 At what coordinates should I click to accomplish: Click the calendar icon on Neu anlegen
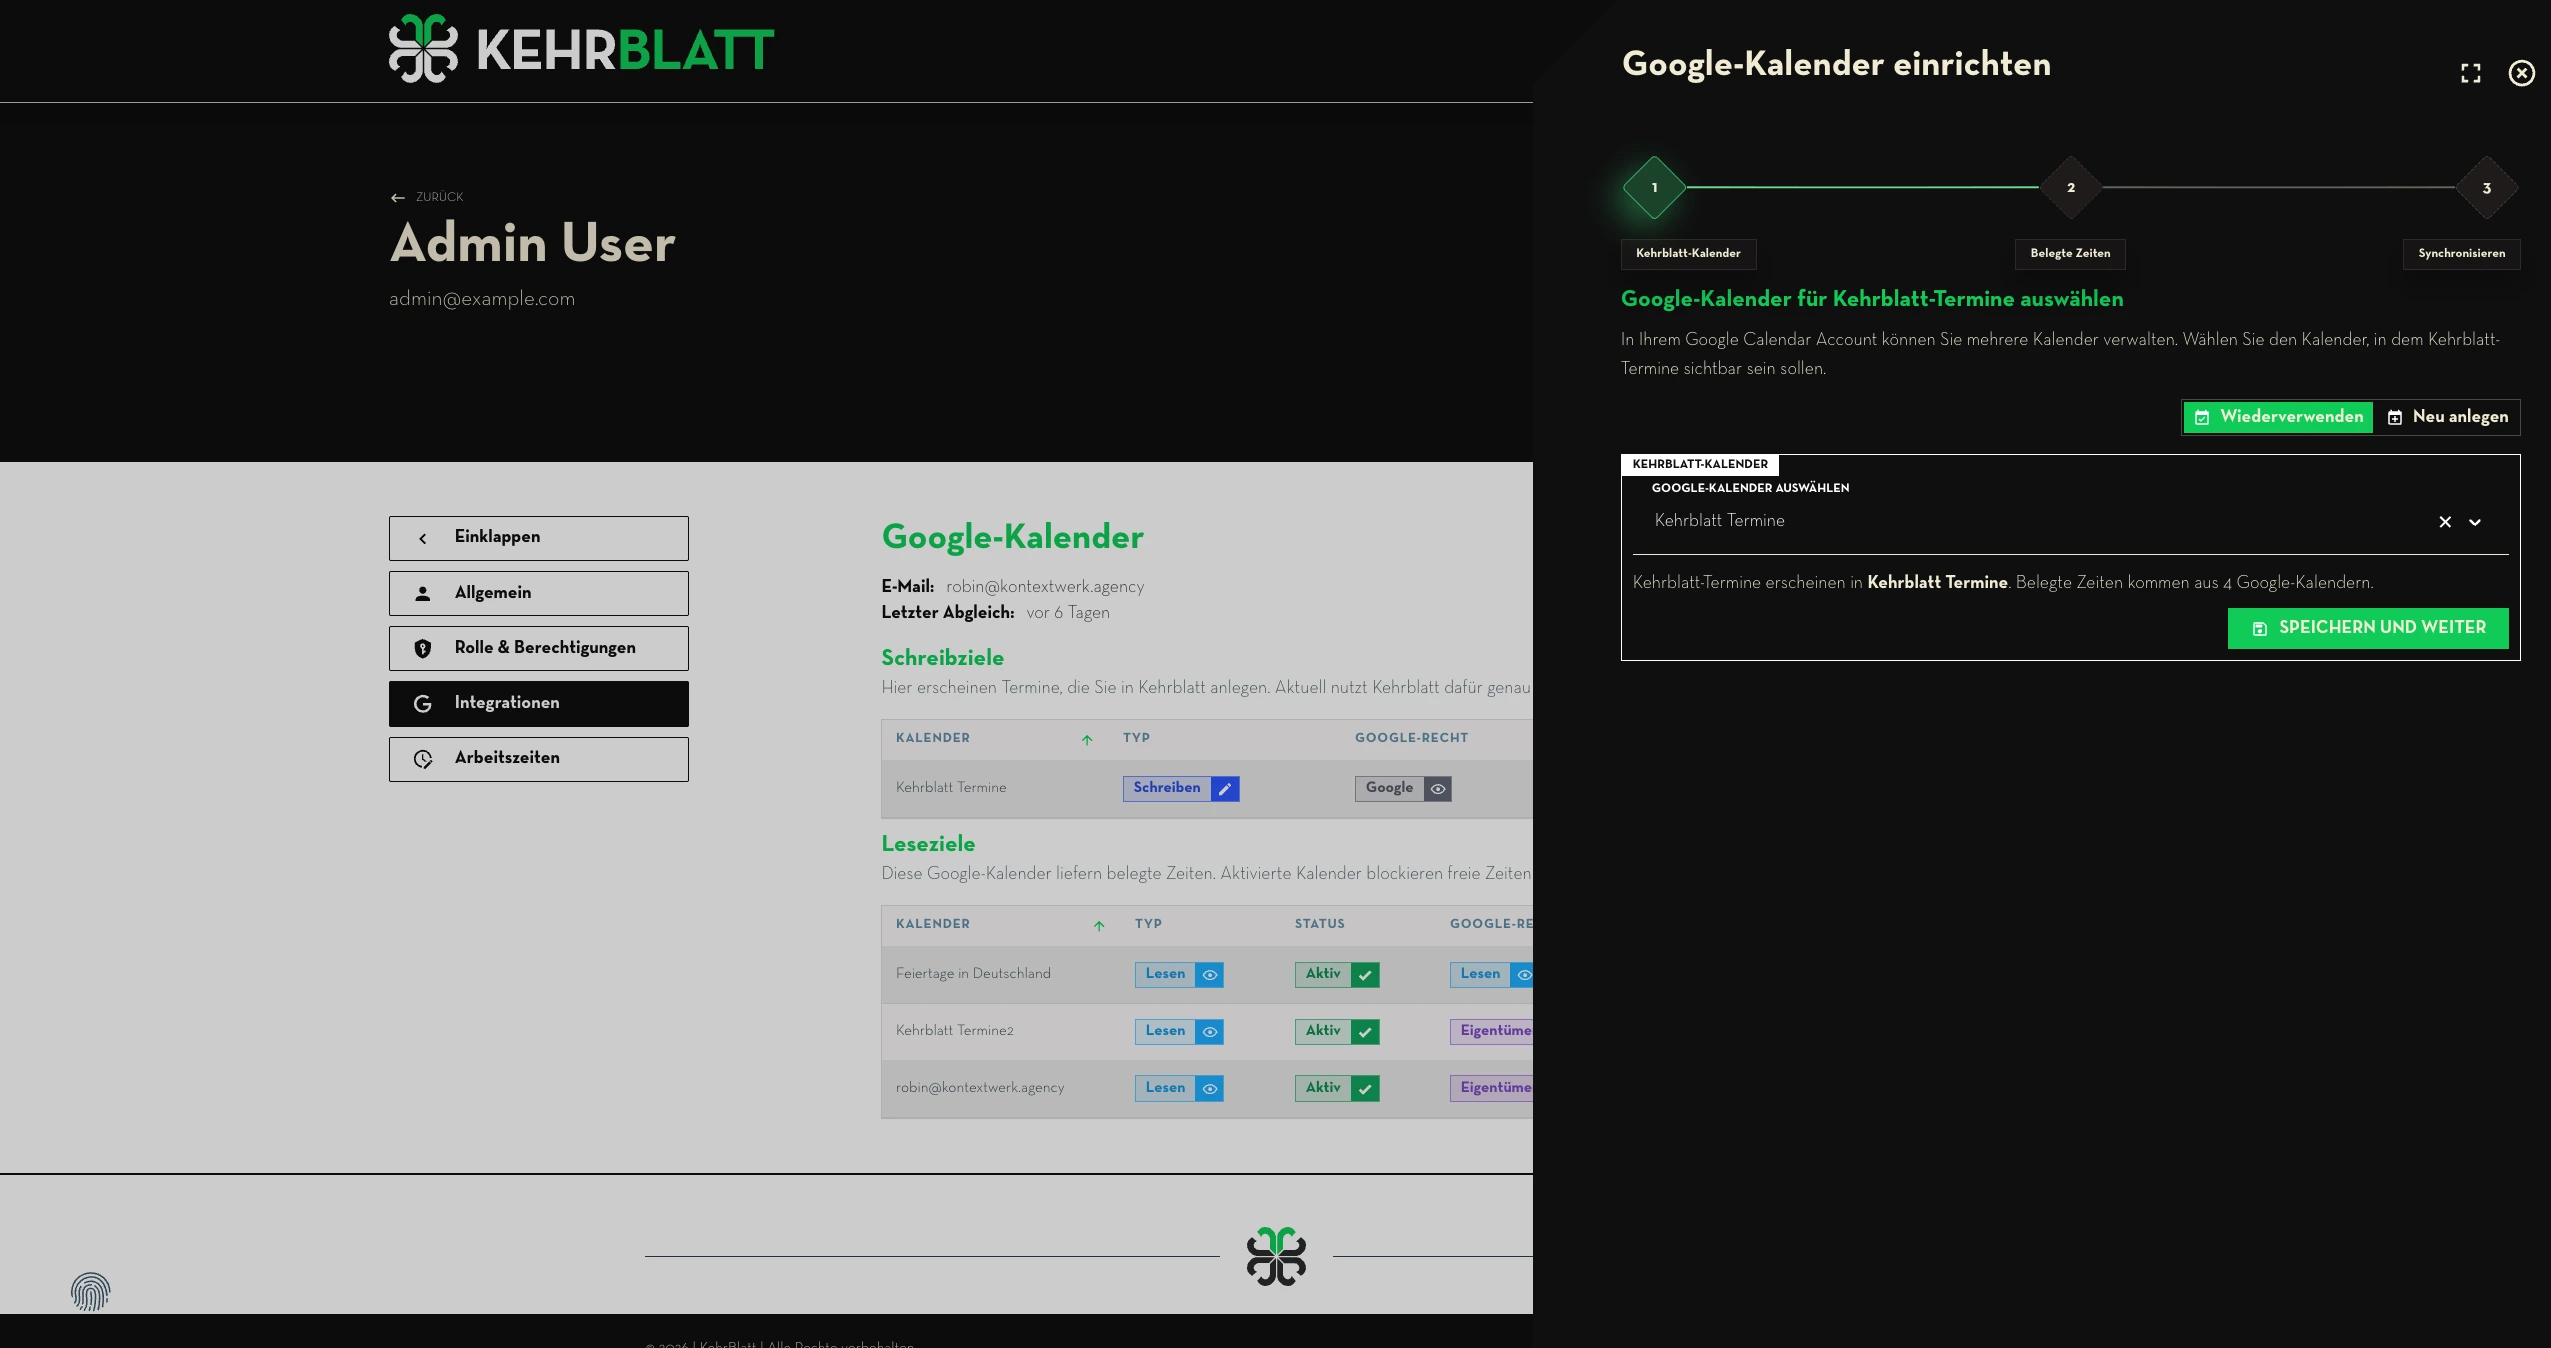pos(2394,418)
